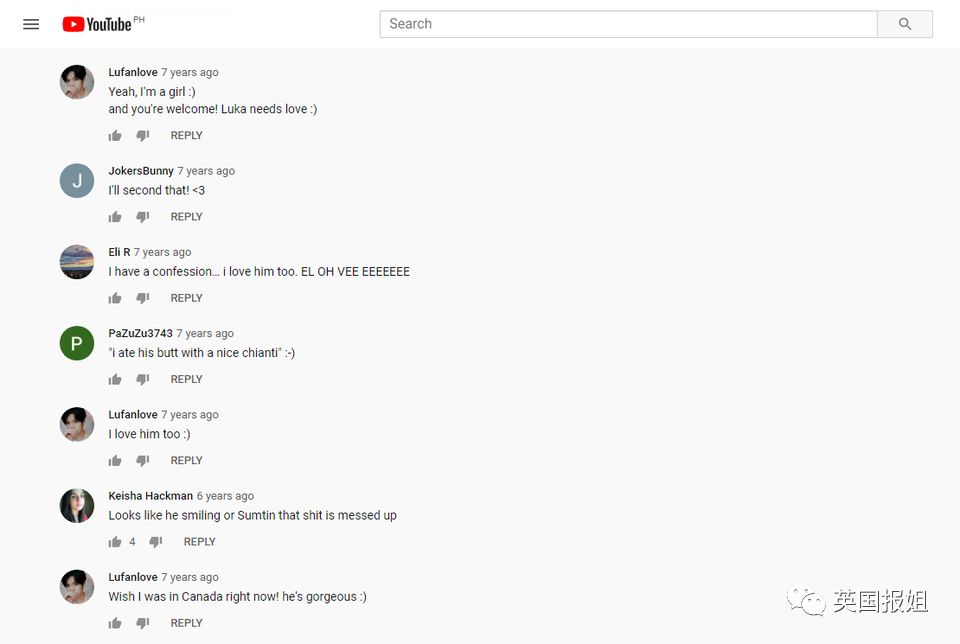Reply to Keisha Hackman's comment
This screenshot has width=960, height=644.
coord(200,542)
